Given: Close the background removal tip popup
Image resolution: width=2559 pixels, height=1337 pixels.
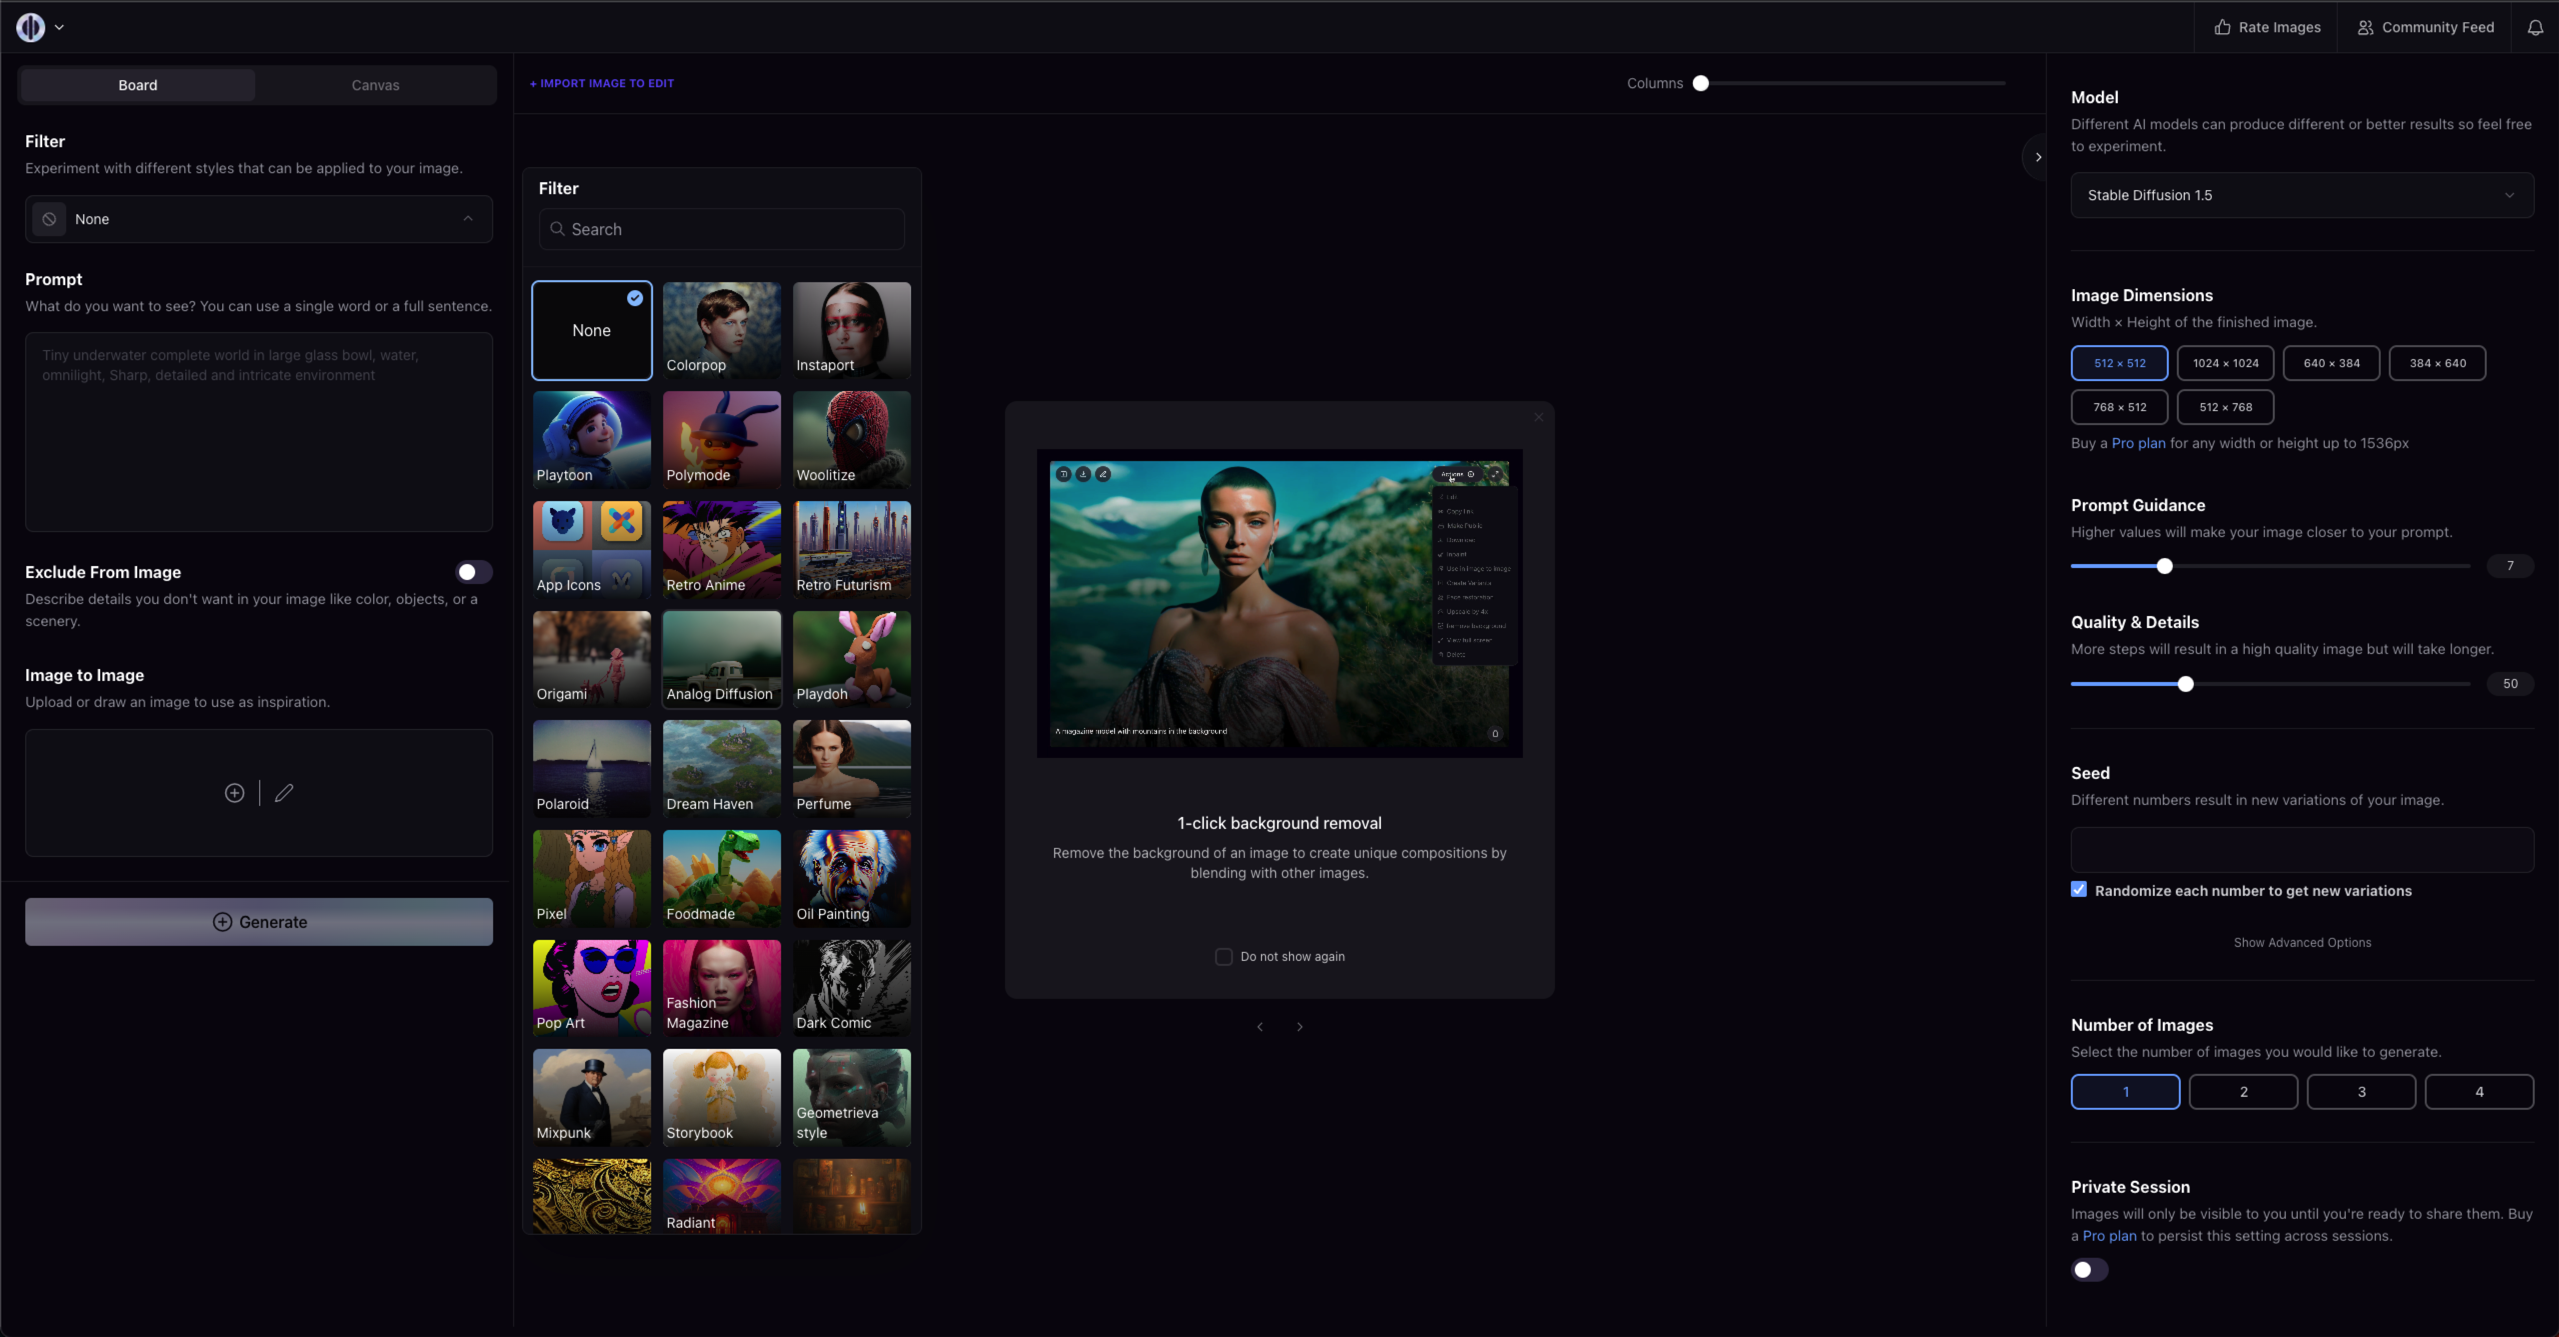Looking at the screenshot, I should pos(1538,417).
